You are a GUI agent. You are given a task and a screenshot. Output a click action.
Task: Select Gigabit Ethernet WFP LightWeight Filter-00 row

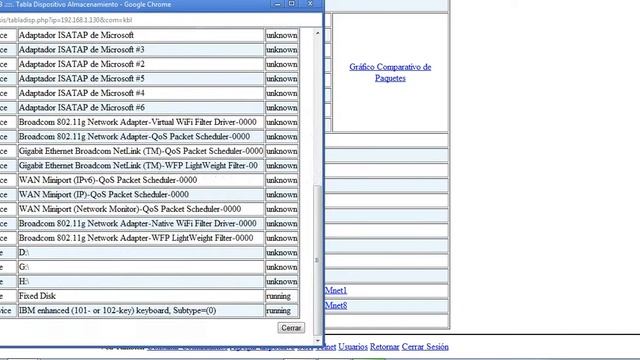click(x=141, y=166)
